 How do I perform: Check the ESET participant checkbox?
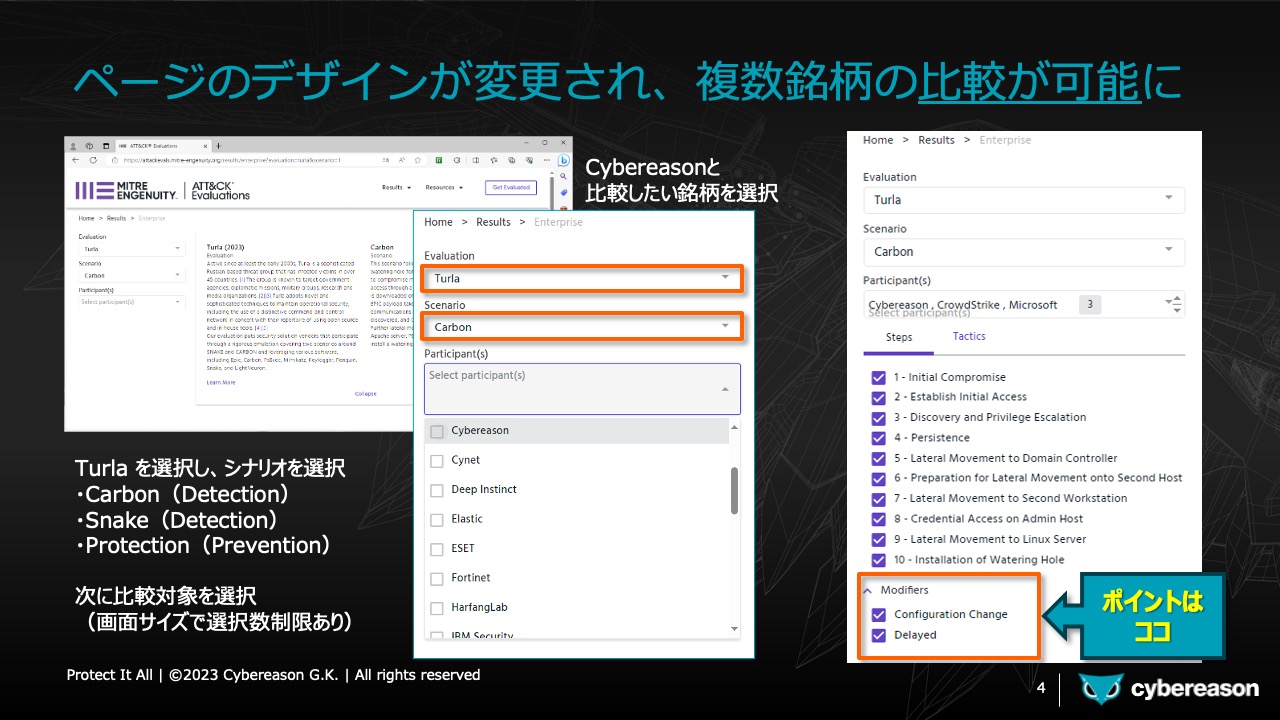coord(437,548)
